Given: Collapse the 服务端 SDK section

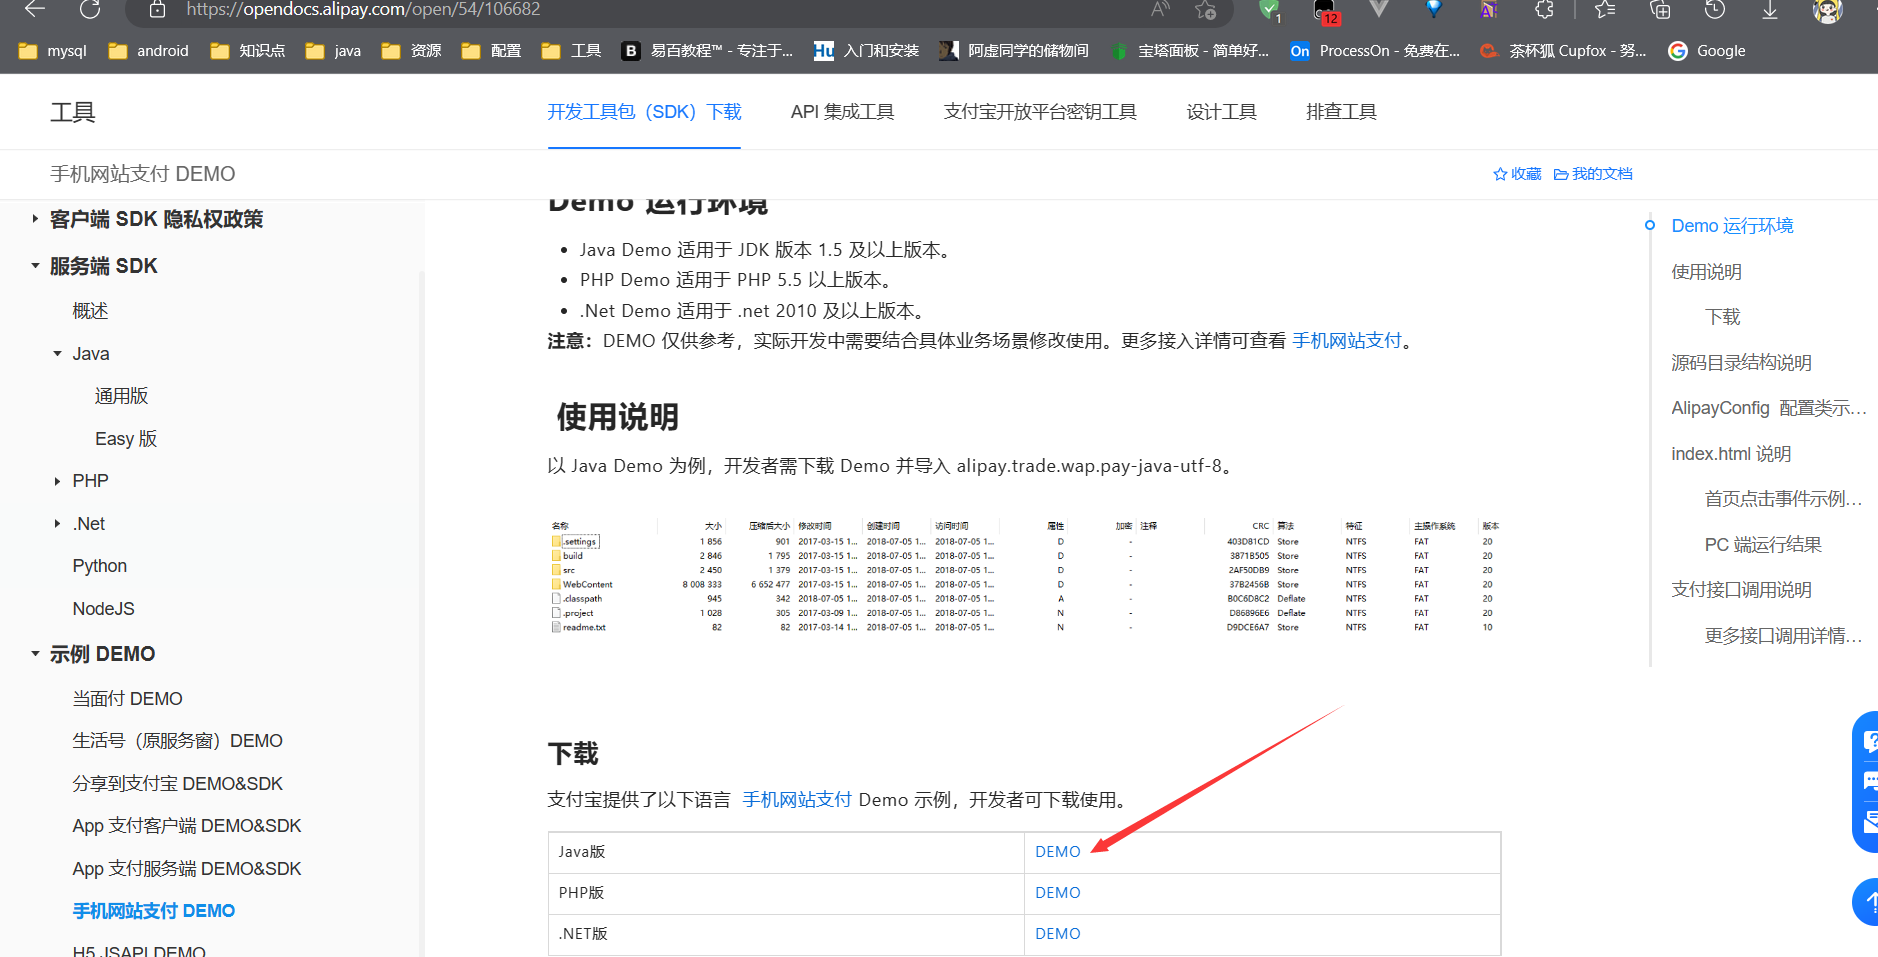Looking at the screenshot, I should (x=35, y=266).
